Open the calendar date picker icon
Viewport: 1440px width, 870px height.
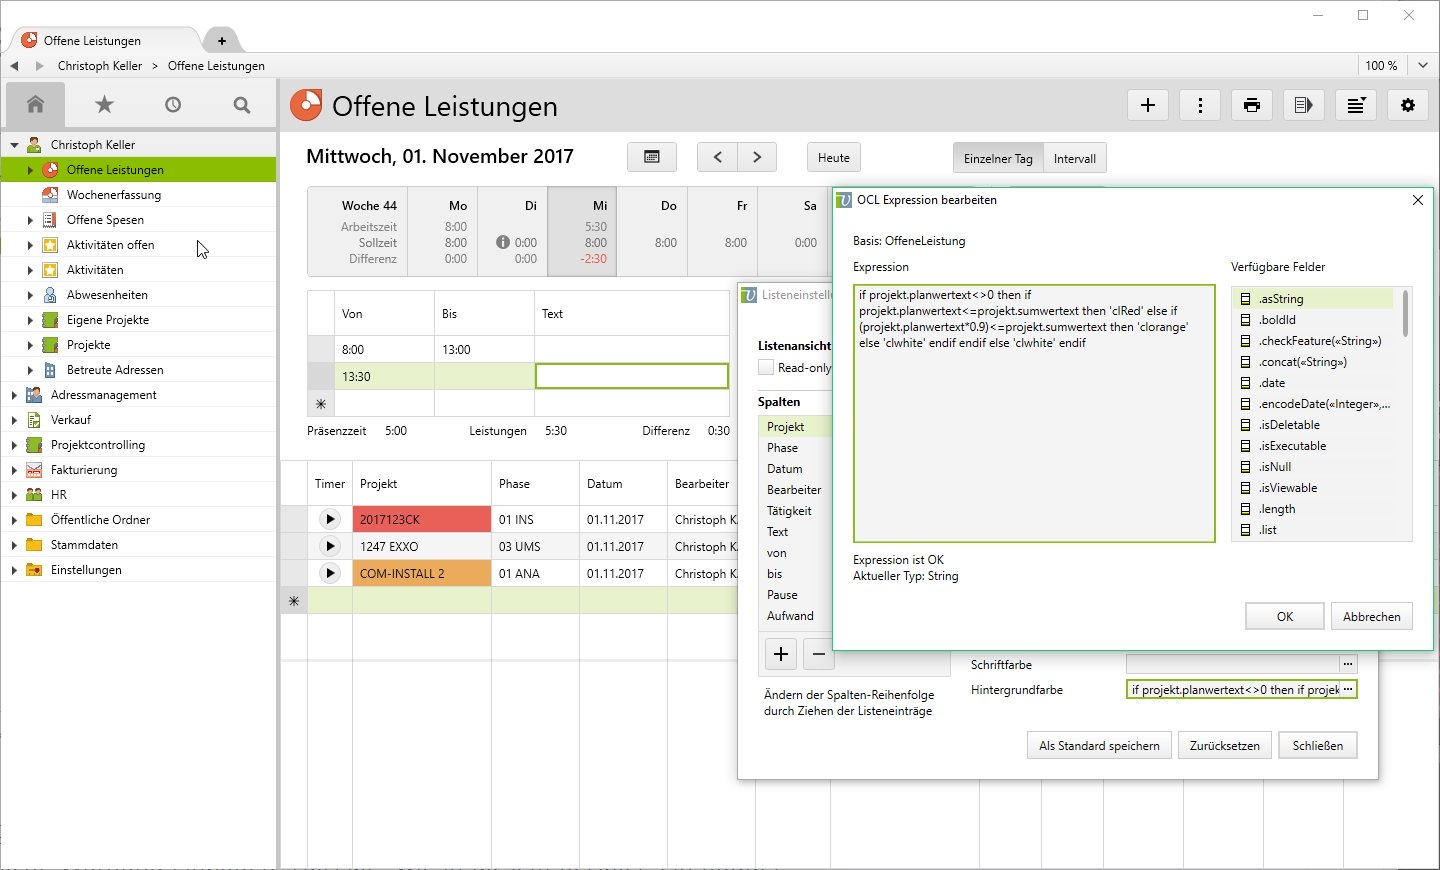coord(652,157)
